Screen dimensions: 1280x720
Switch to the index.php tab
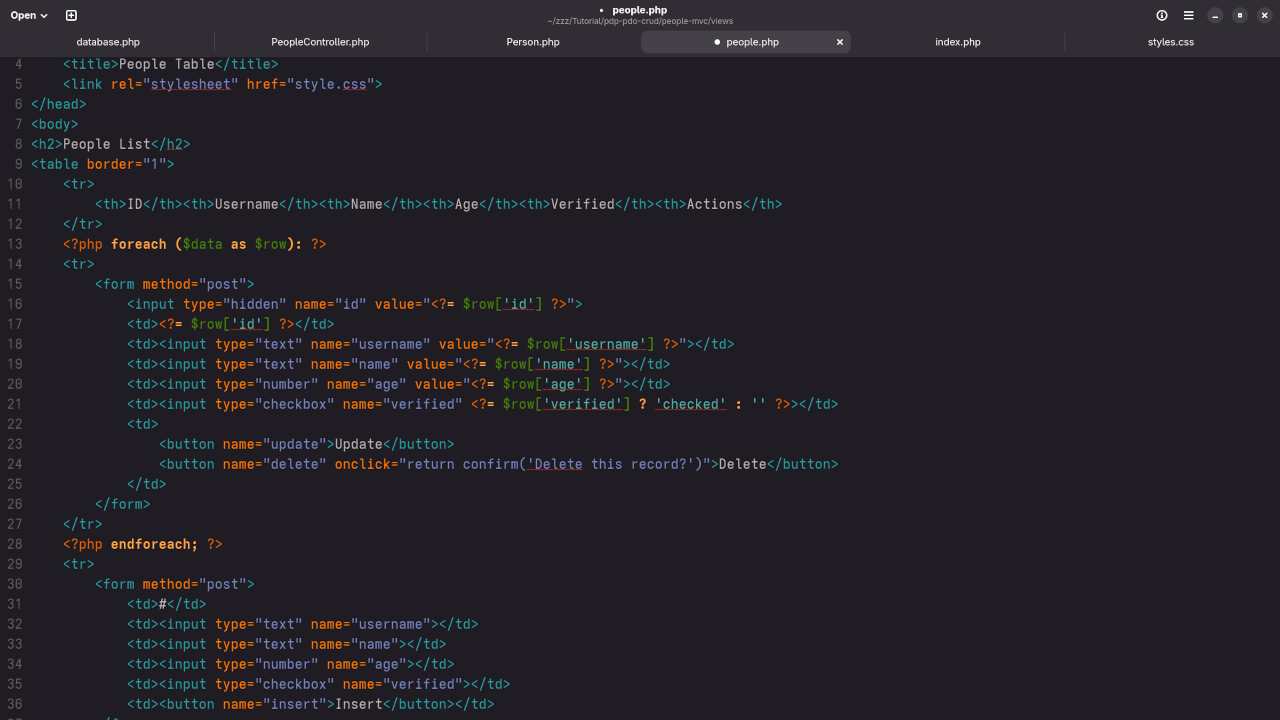(958, 42)
